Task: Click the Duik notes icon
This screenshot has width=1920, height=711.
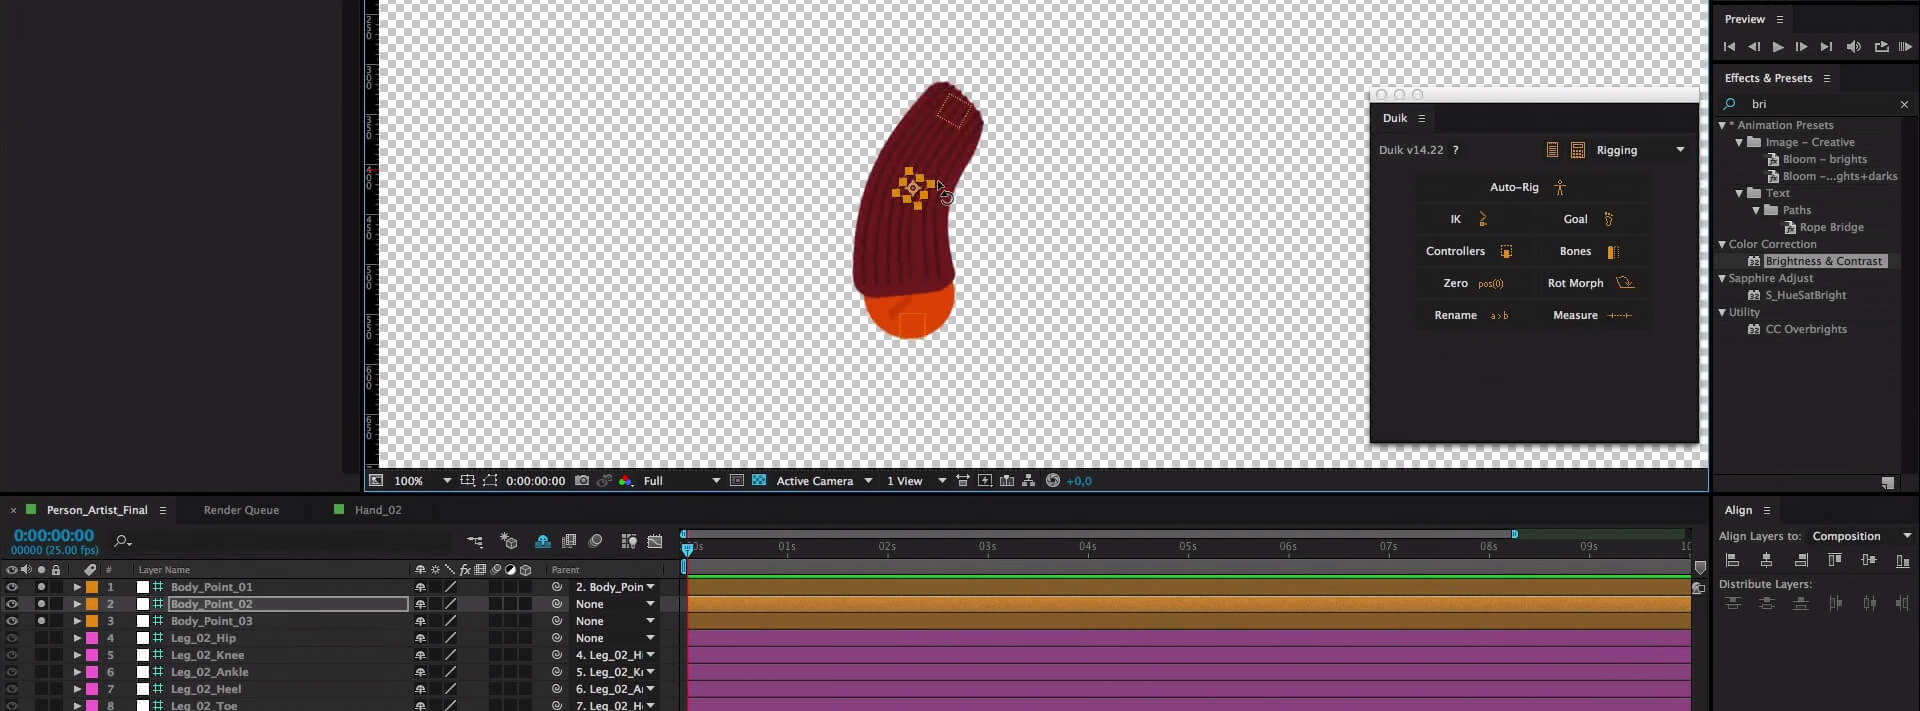Action: pyautogui.click(x=1552, y=150)
